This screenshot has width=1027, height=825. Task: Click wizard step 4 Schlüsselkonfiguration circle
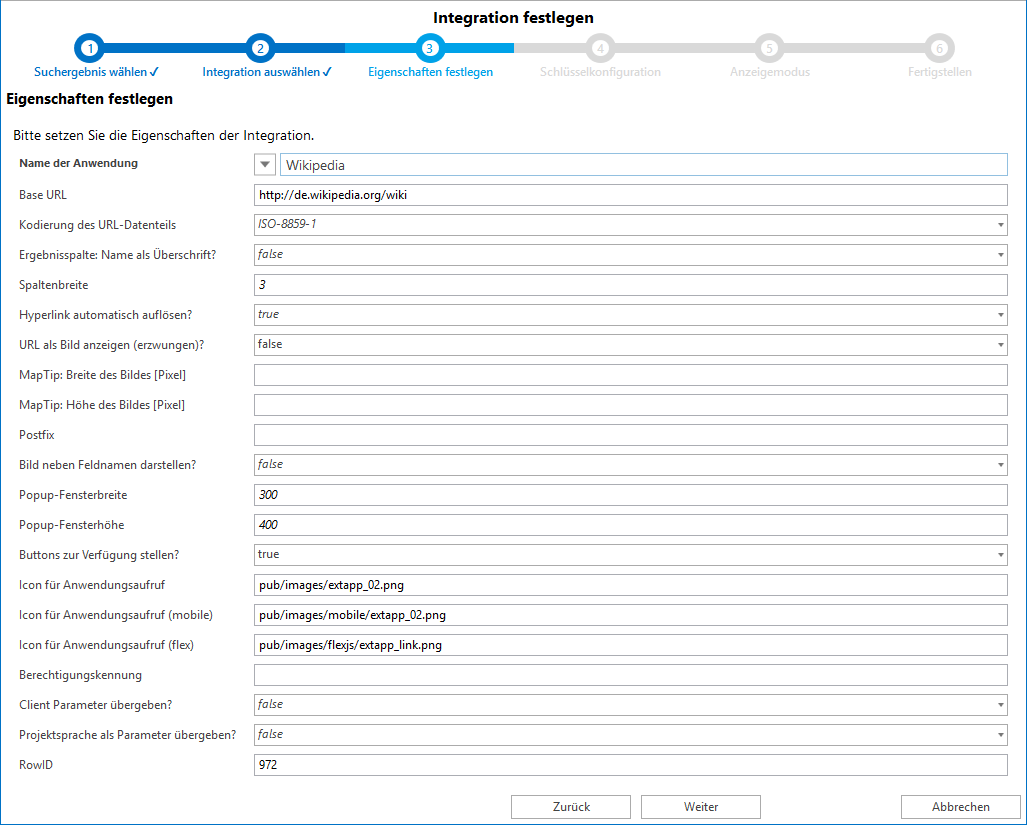click(600, 48)
